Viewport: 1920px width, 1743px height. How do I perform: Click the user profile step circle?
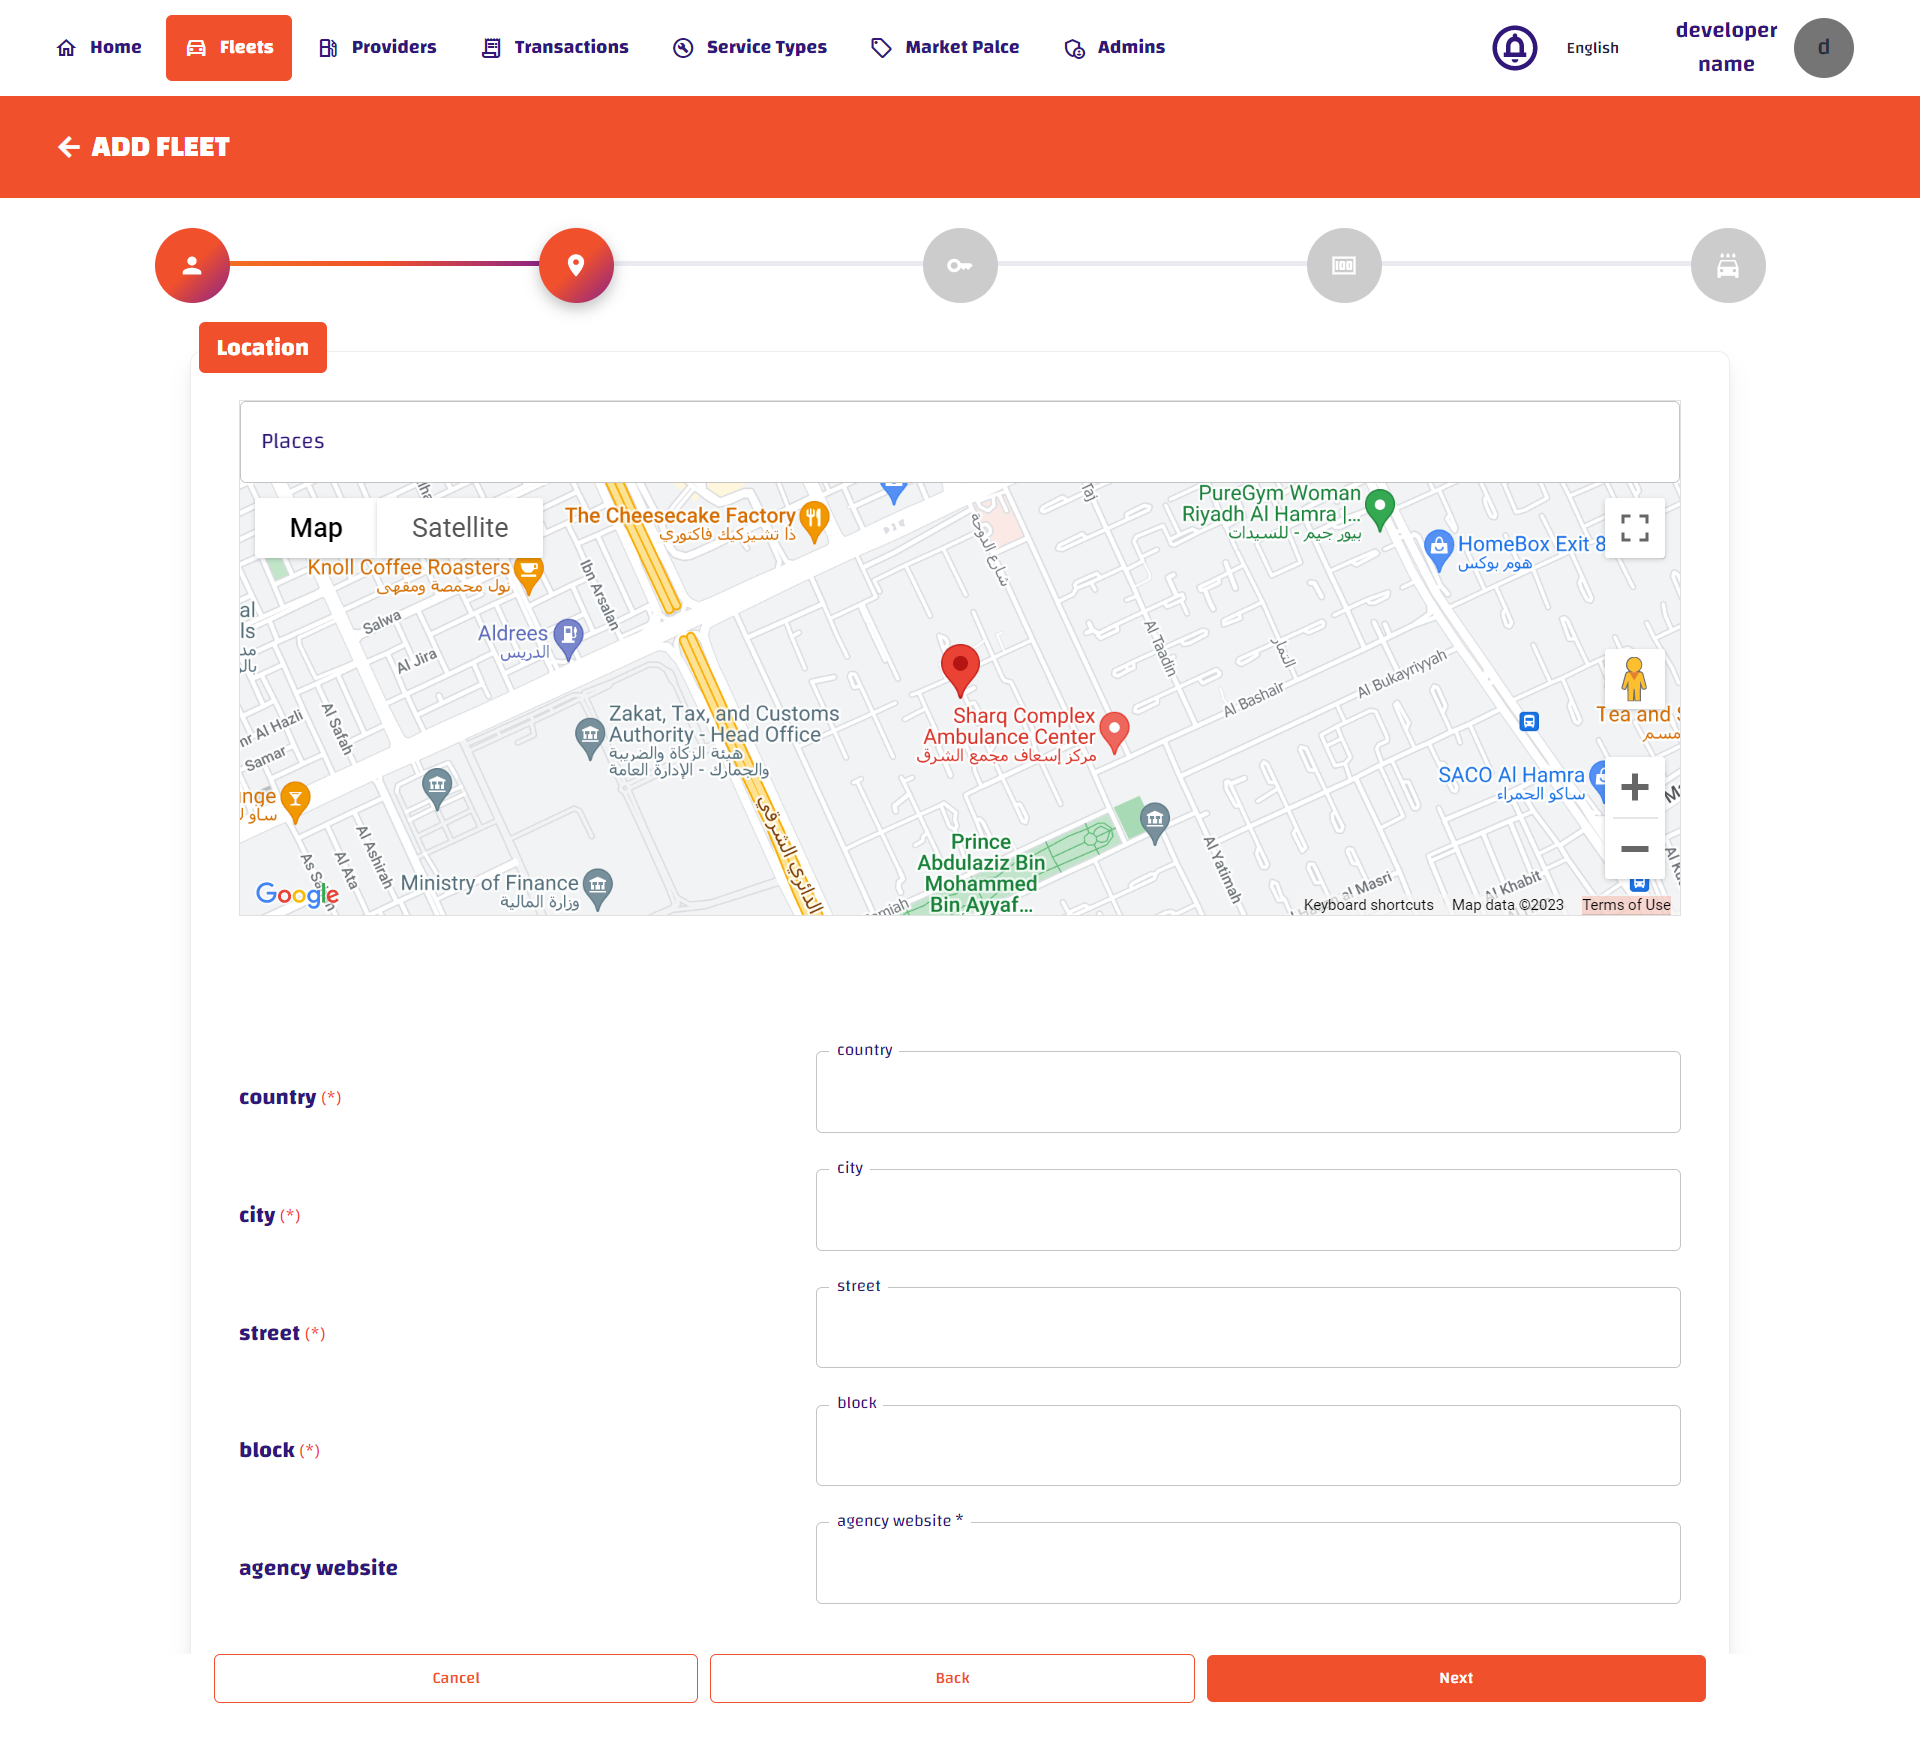click(x=192, y=266)
